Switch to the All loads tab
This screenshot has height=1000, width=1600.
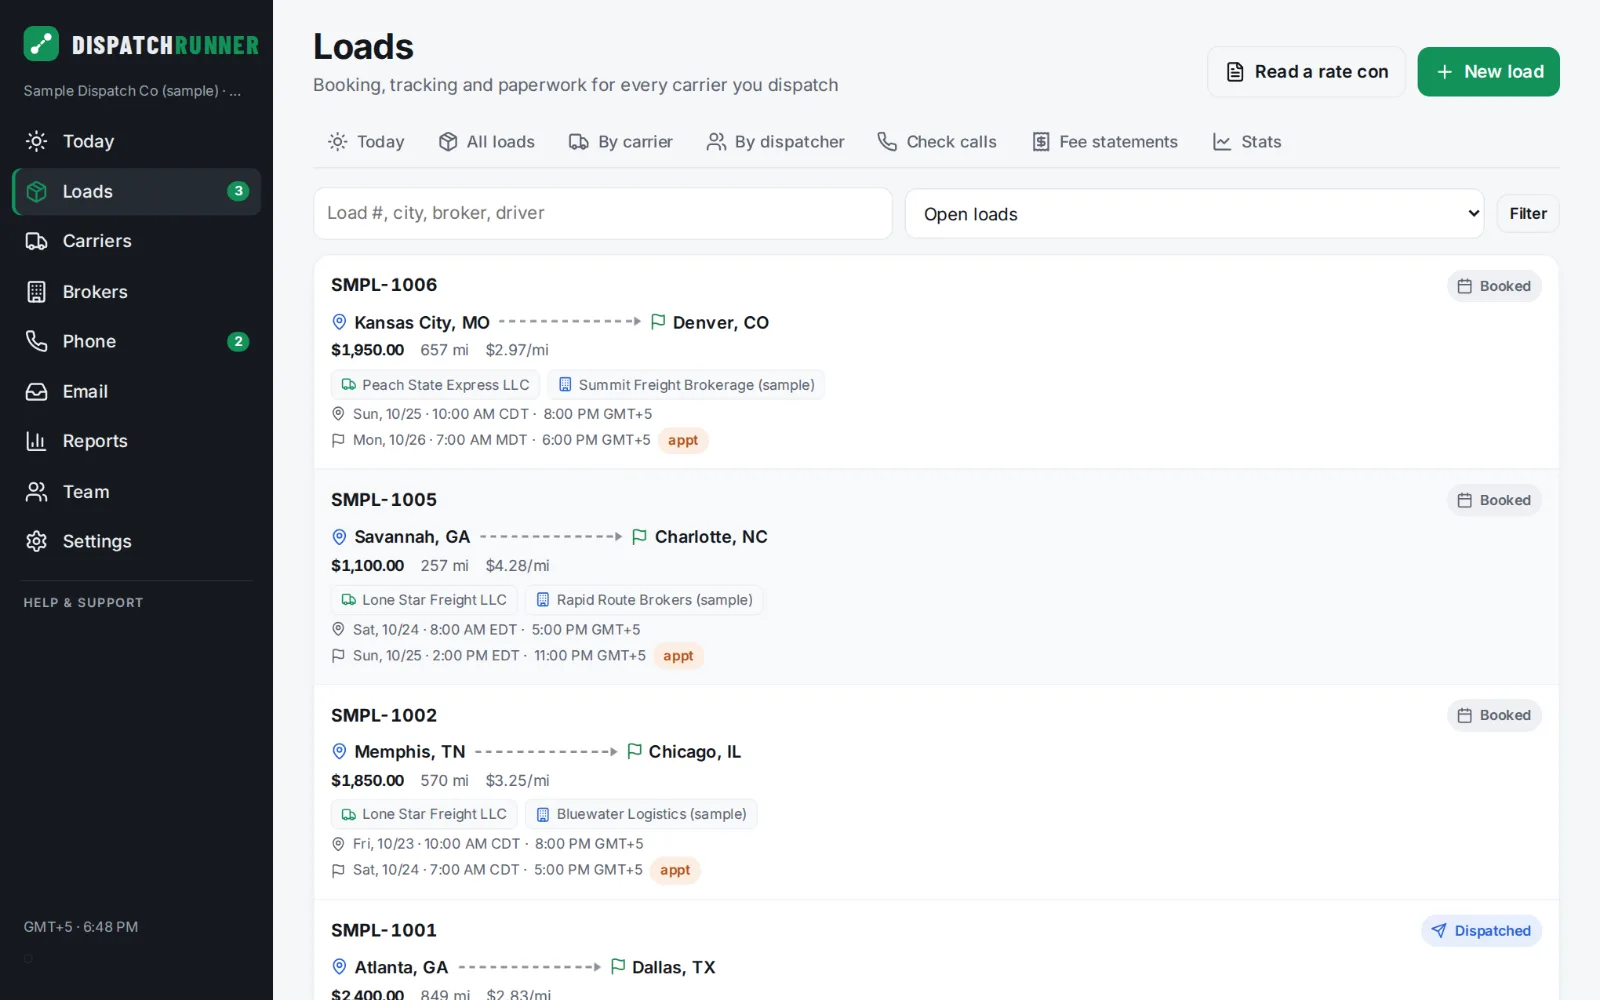pos(486,142)
